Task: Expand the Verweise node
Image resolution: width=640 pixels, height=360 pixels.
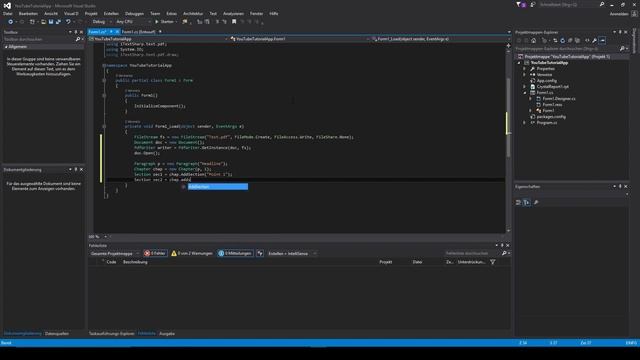Action: coord(524,75)
